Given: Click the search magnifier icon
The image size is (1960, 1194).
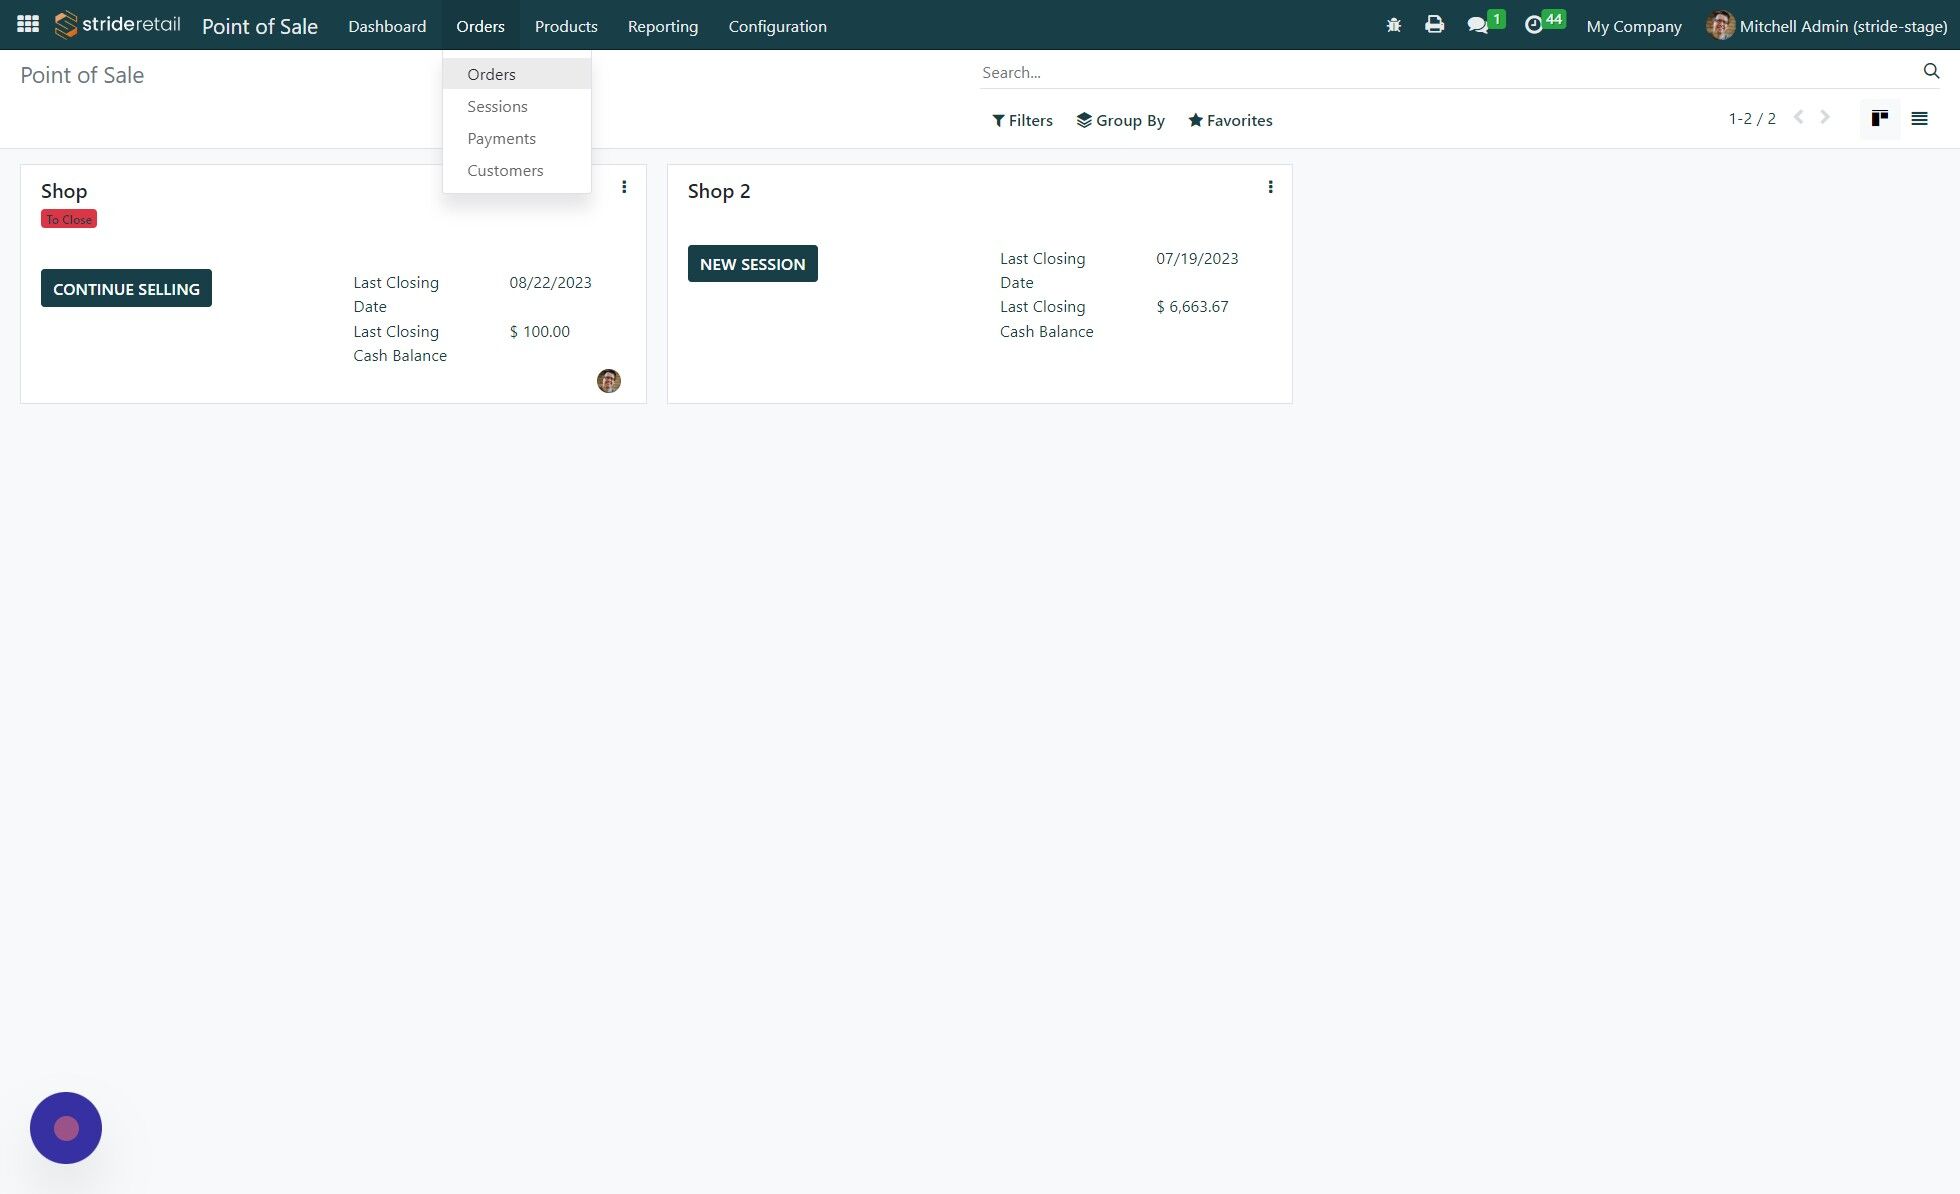Looking at the screenshot, I should coord(1930,71).
